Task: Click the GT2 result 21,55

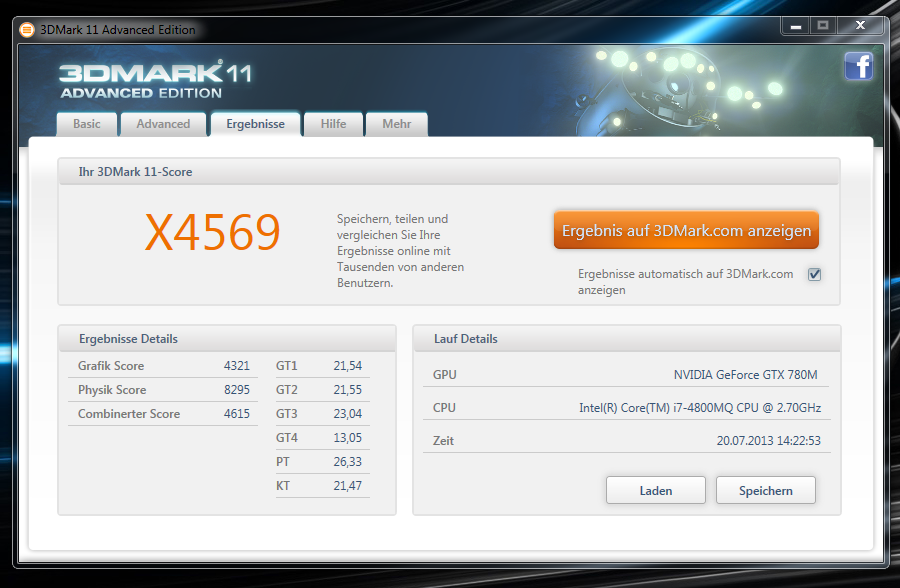Action: point(347,390)
